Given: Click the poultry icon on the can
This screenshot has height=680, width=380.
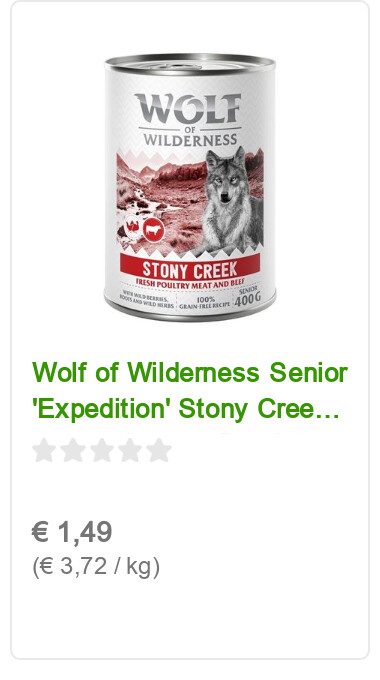Looking at the screenshot, I should pos(132,227).
